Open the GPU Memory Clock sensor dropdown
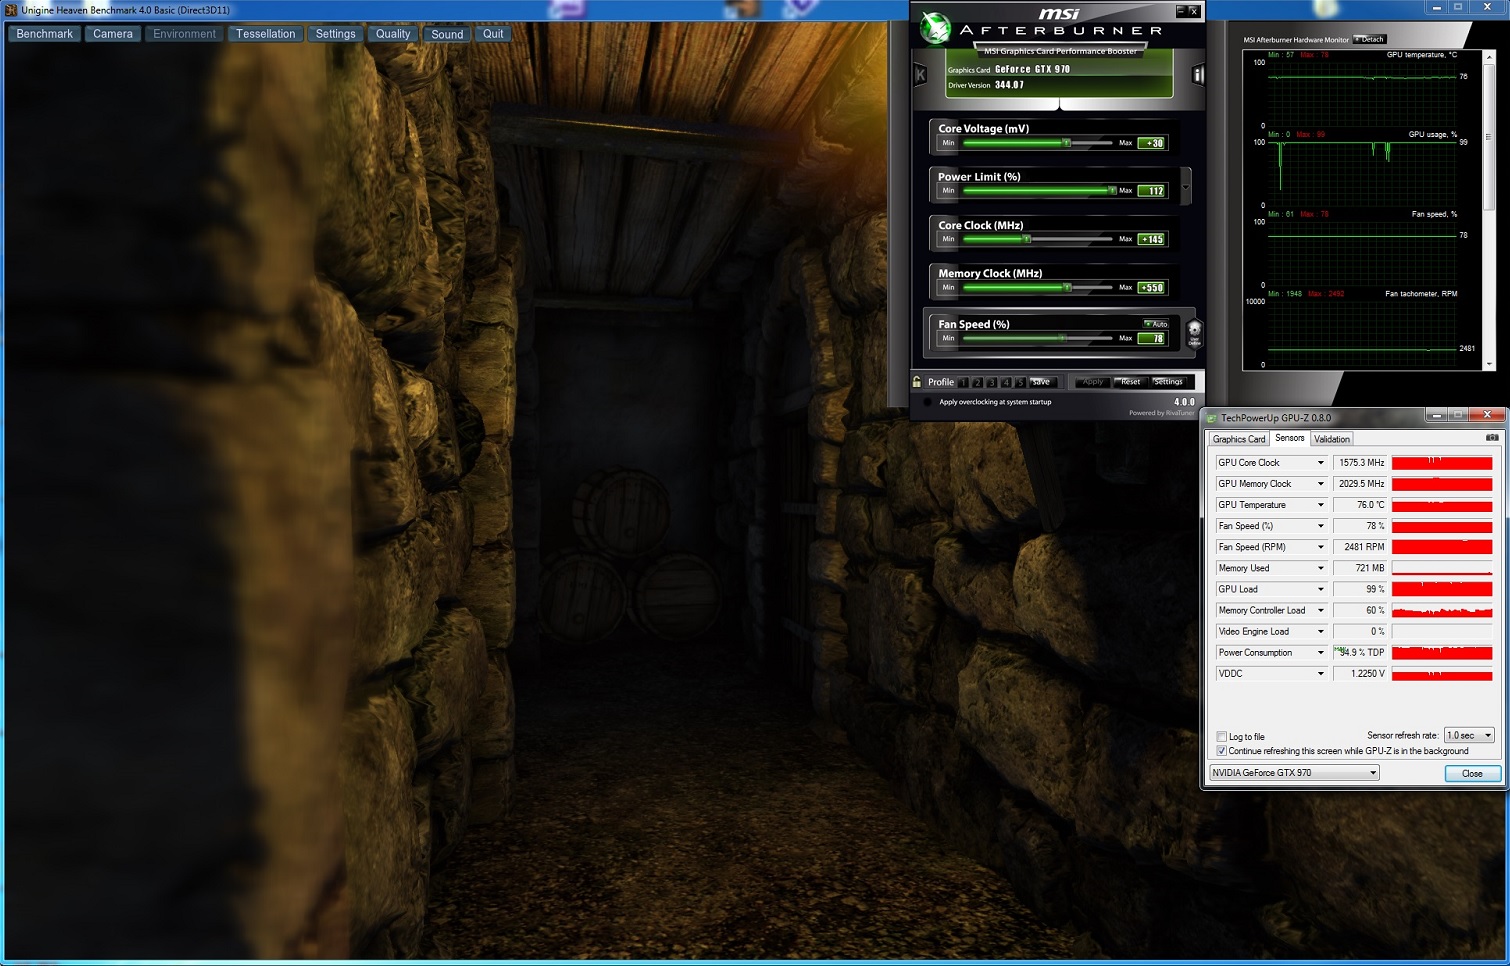 [1321, 484]
